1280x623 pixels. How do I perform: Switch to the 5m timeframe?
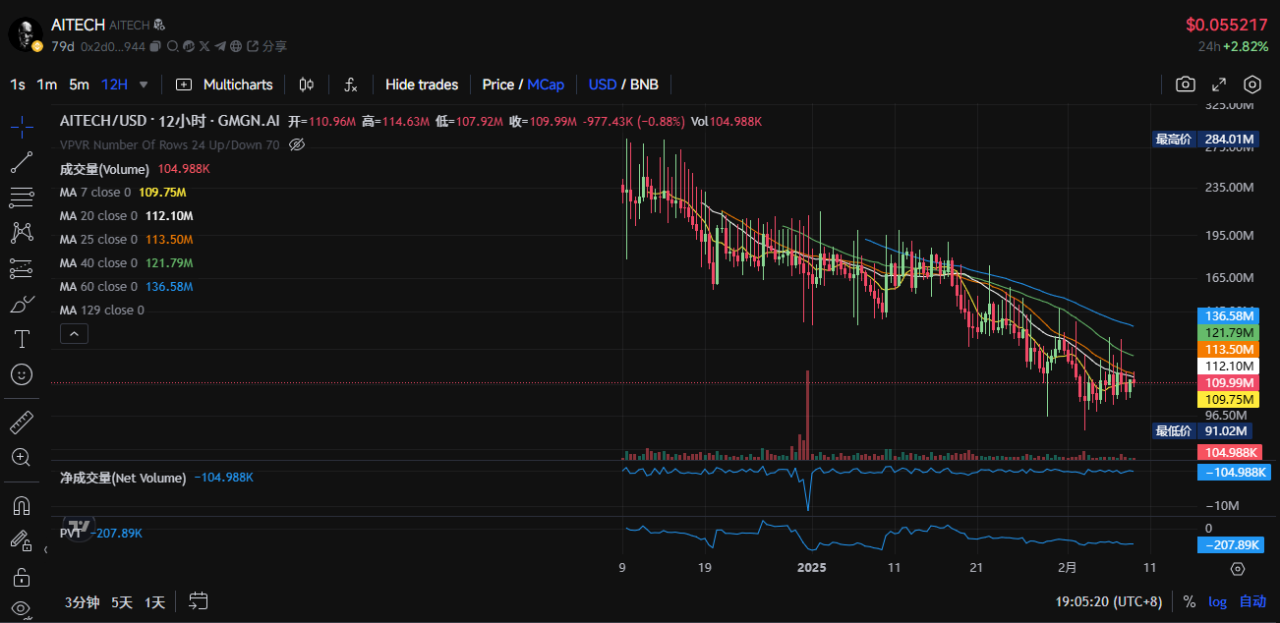click(x=79, y=85)
